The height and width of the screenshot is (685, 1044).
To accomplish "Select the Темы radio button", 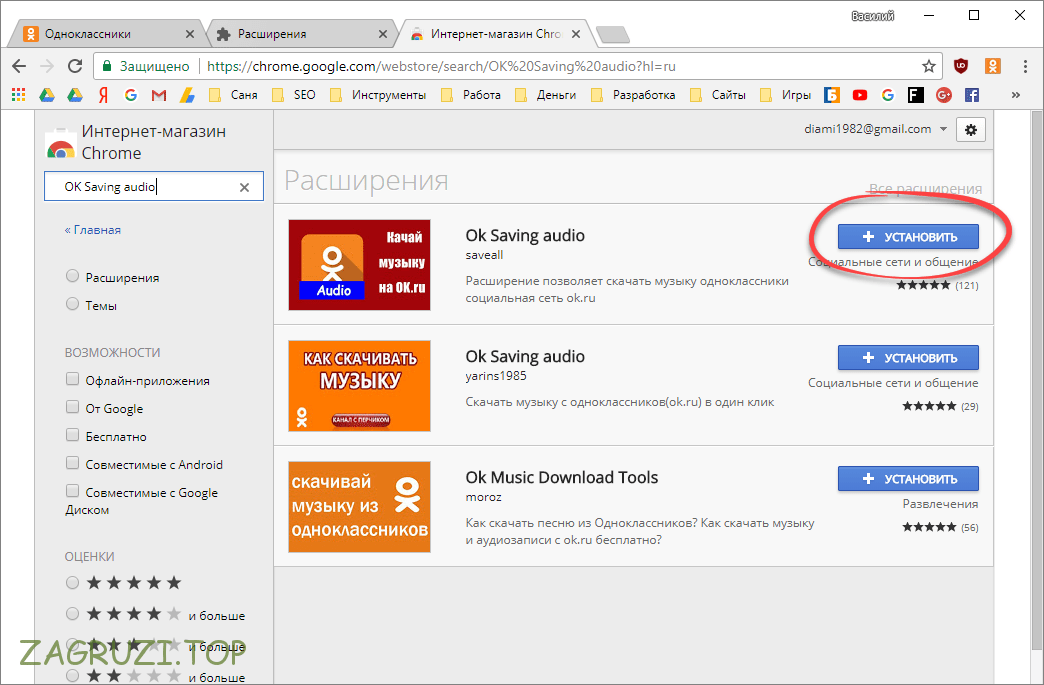I will pyautogui.click(x=73, y=305).
